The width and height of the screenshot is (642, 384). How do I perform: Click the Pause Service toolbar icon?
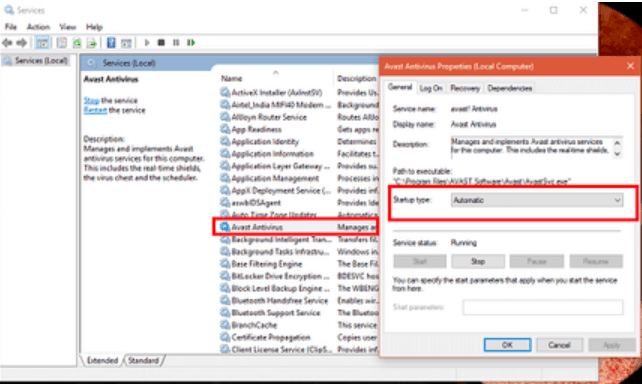click(176, 42)
